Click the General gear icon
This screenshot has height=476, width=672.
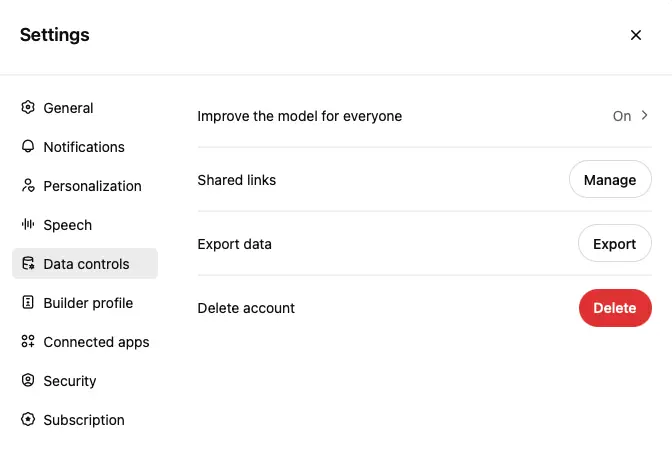point(28,108)
